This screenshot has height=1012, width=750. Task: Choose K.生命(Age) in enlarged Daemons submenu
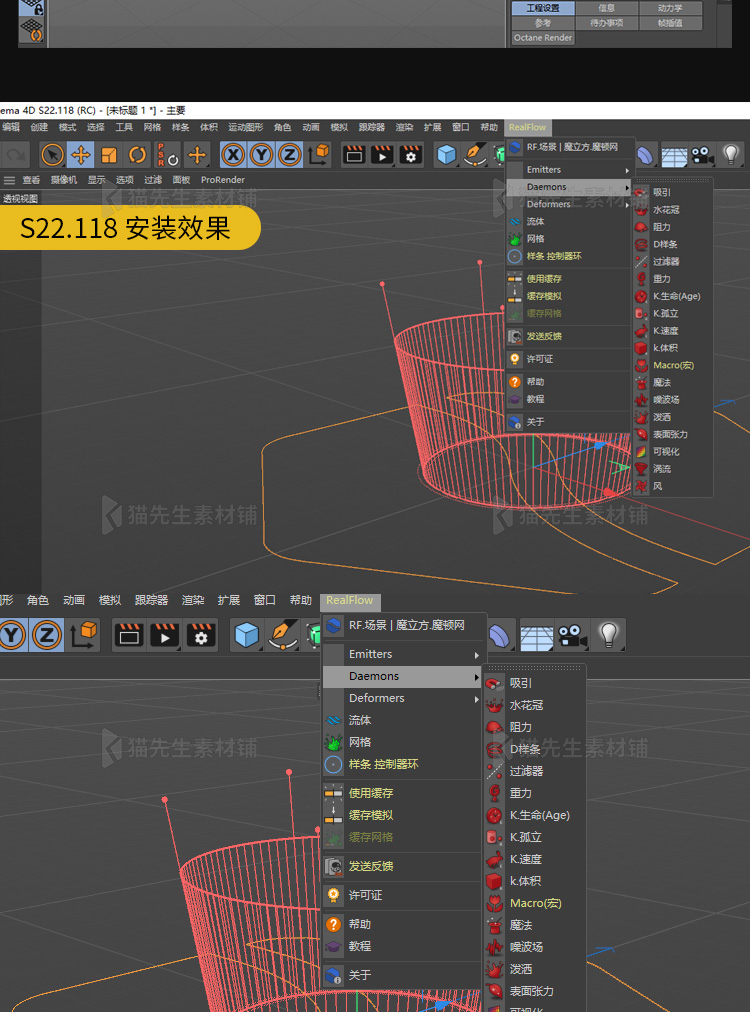[x=534, y=815]
